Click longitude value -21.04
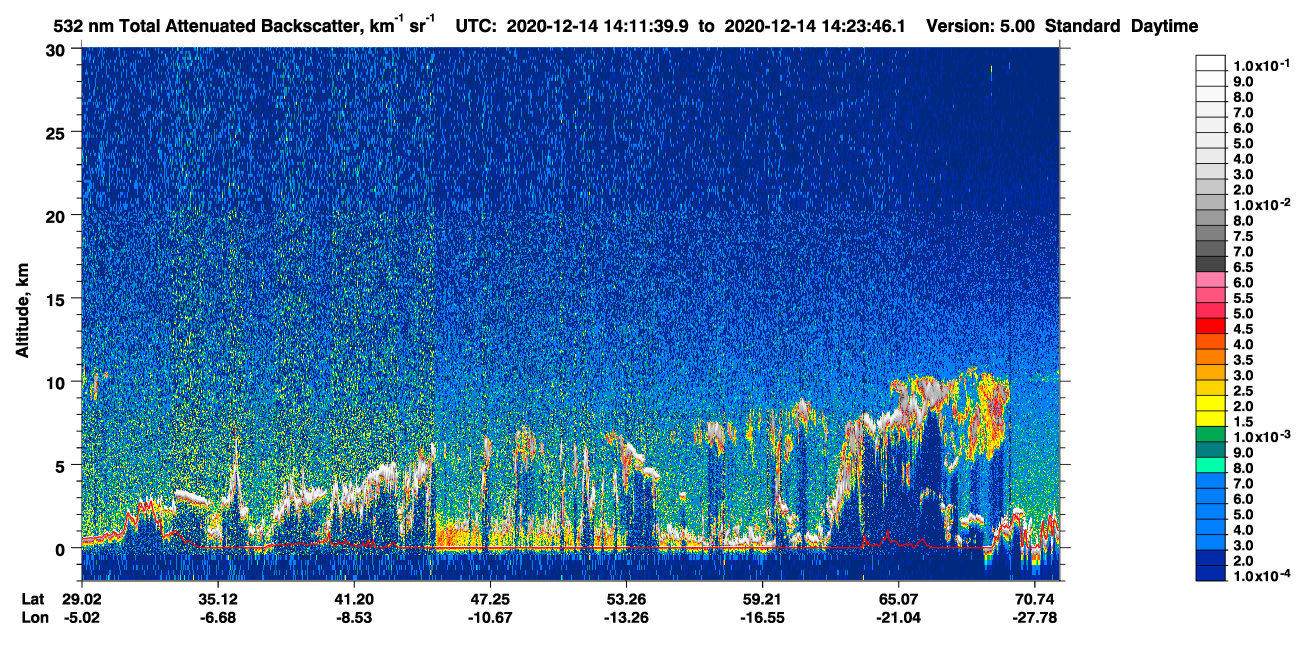The height and width of the screenshot is (667, 1300). pyautogui.click(x=898, y=618)
